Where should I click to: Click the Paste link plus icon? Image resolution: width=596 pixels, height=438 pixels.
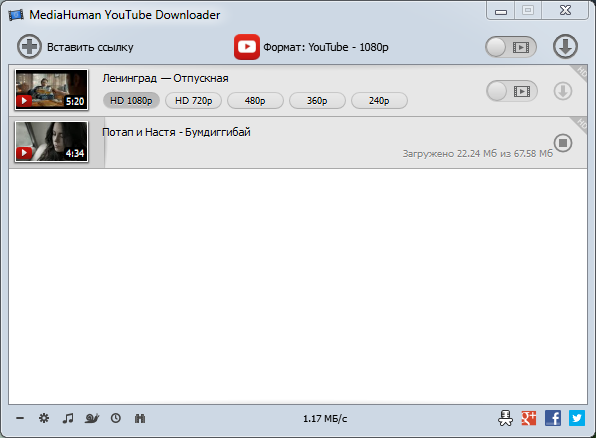29,47
